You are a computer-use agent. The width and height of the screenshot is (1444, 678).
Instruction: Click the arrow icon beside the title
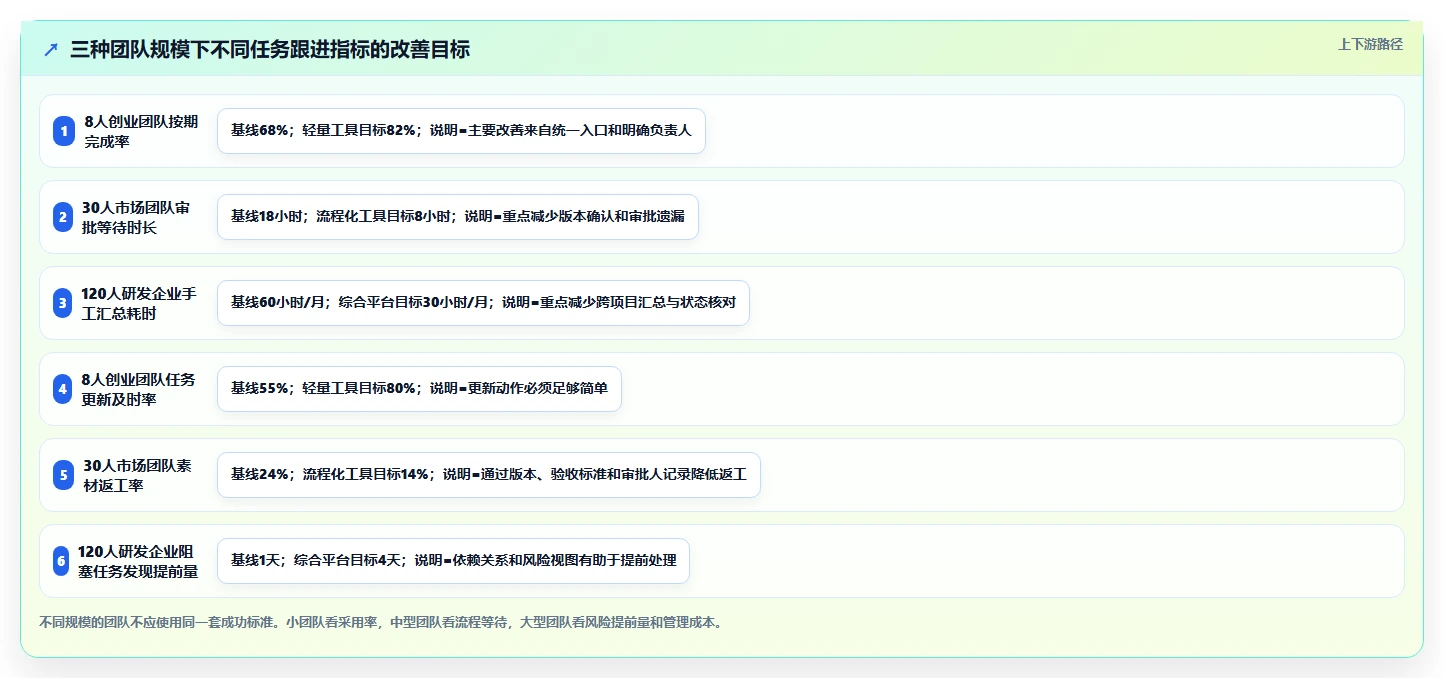point(51,50)
